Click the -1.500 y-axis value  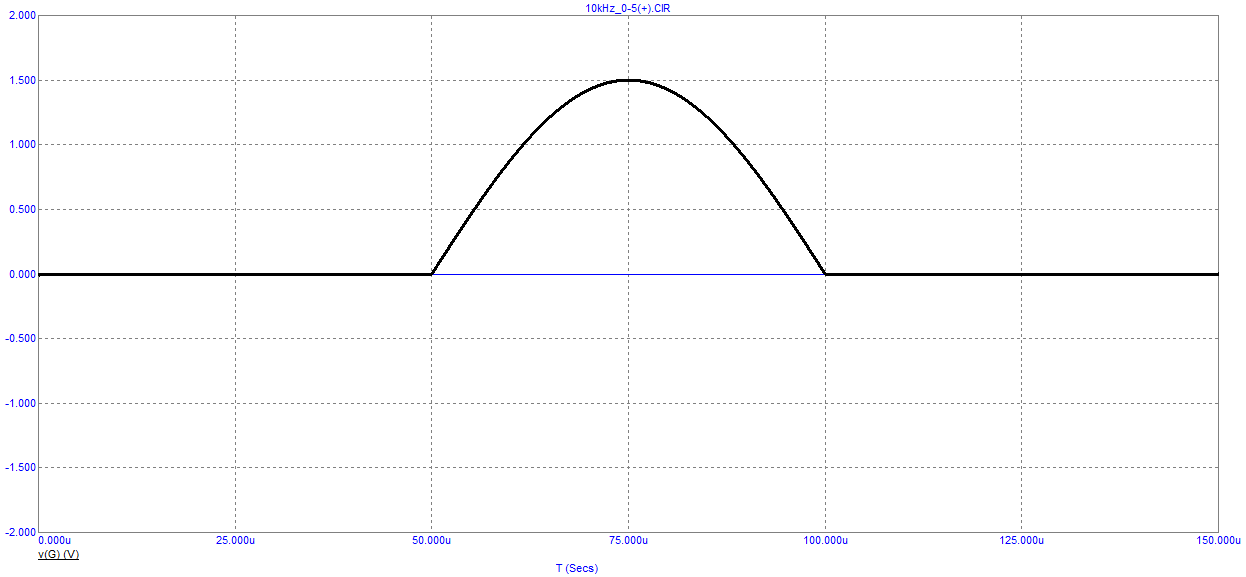click(x=20, y=468)
